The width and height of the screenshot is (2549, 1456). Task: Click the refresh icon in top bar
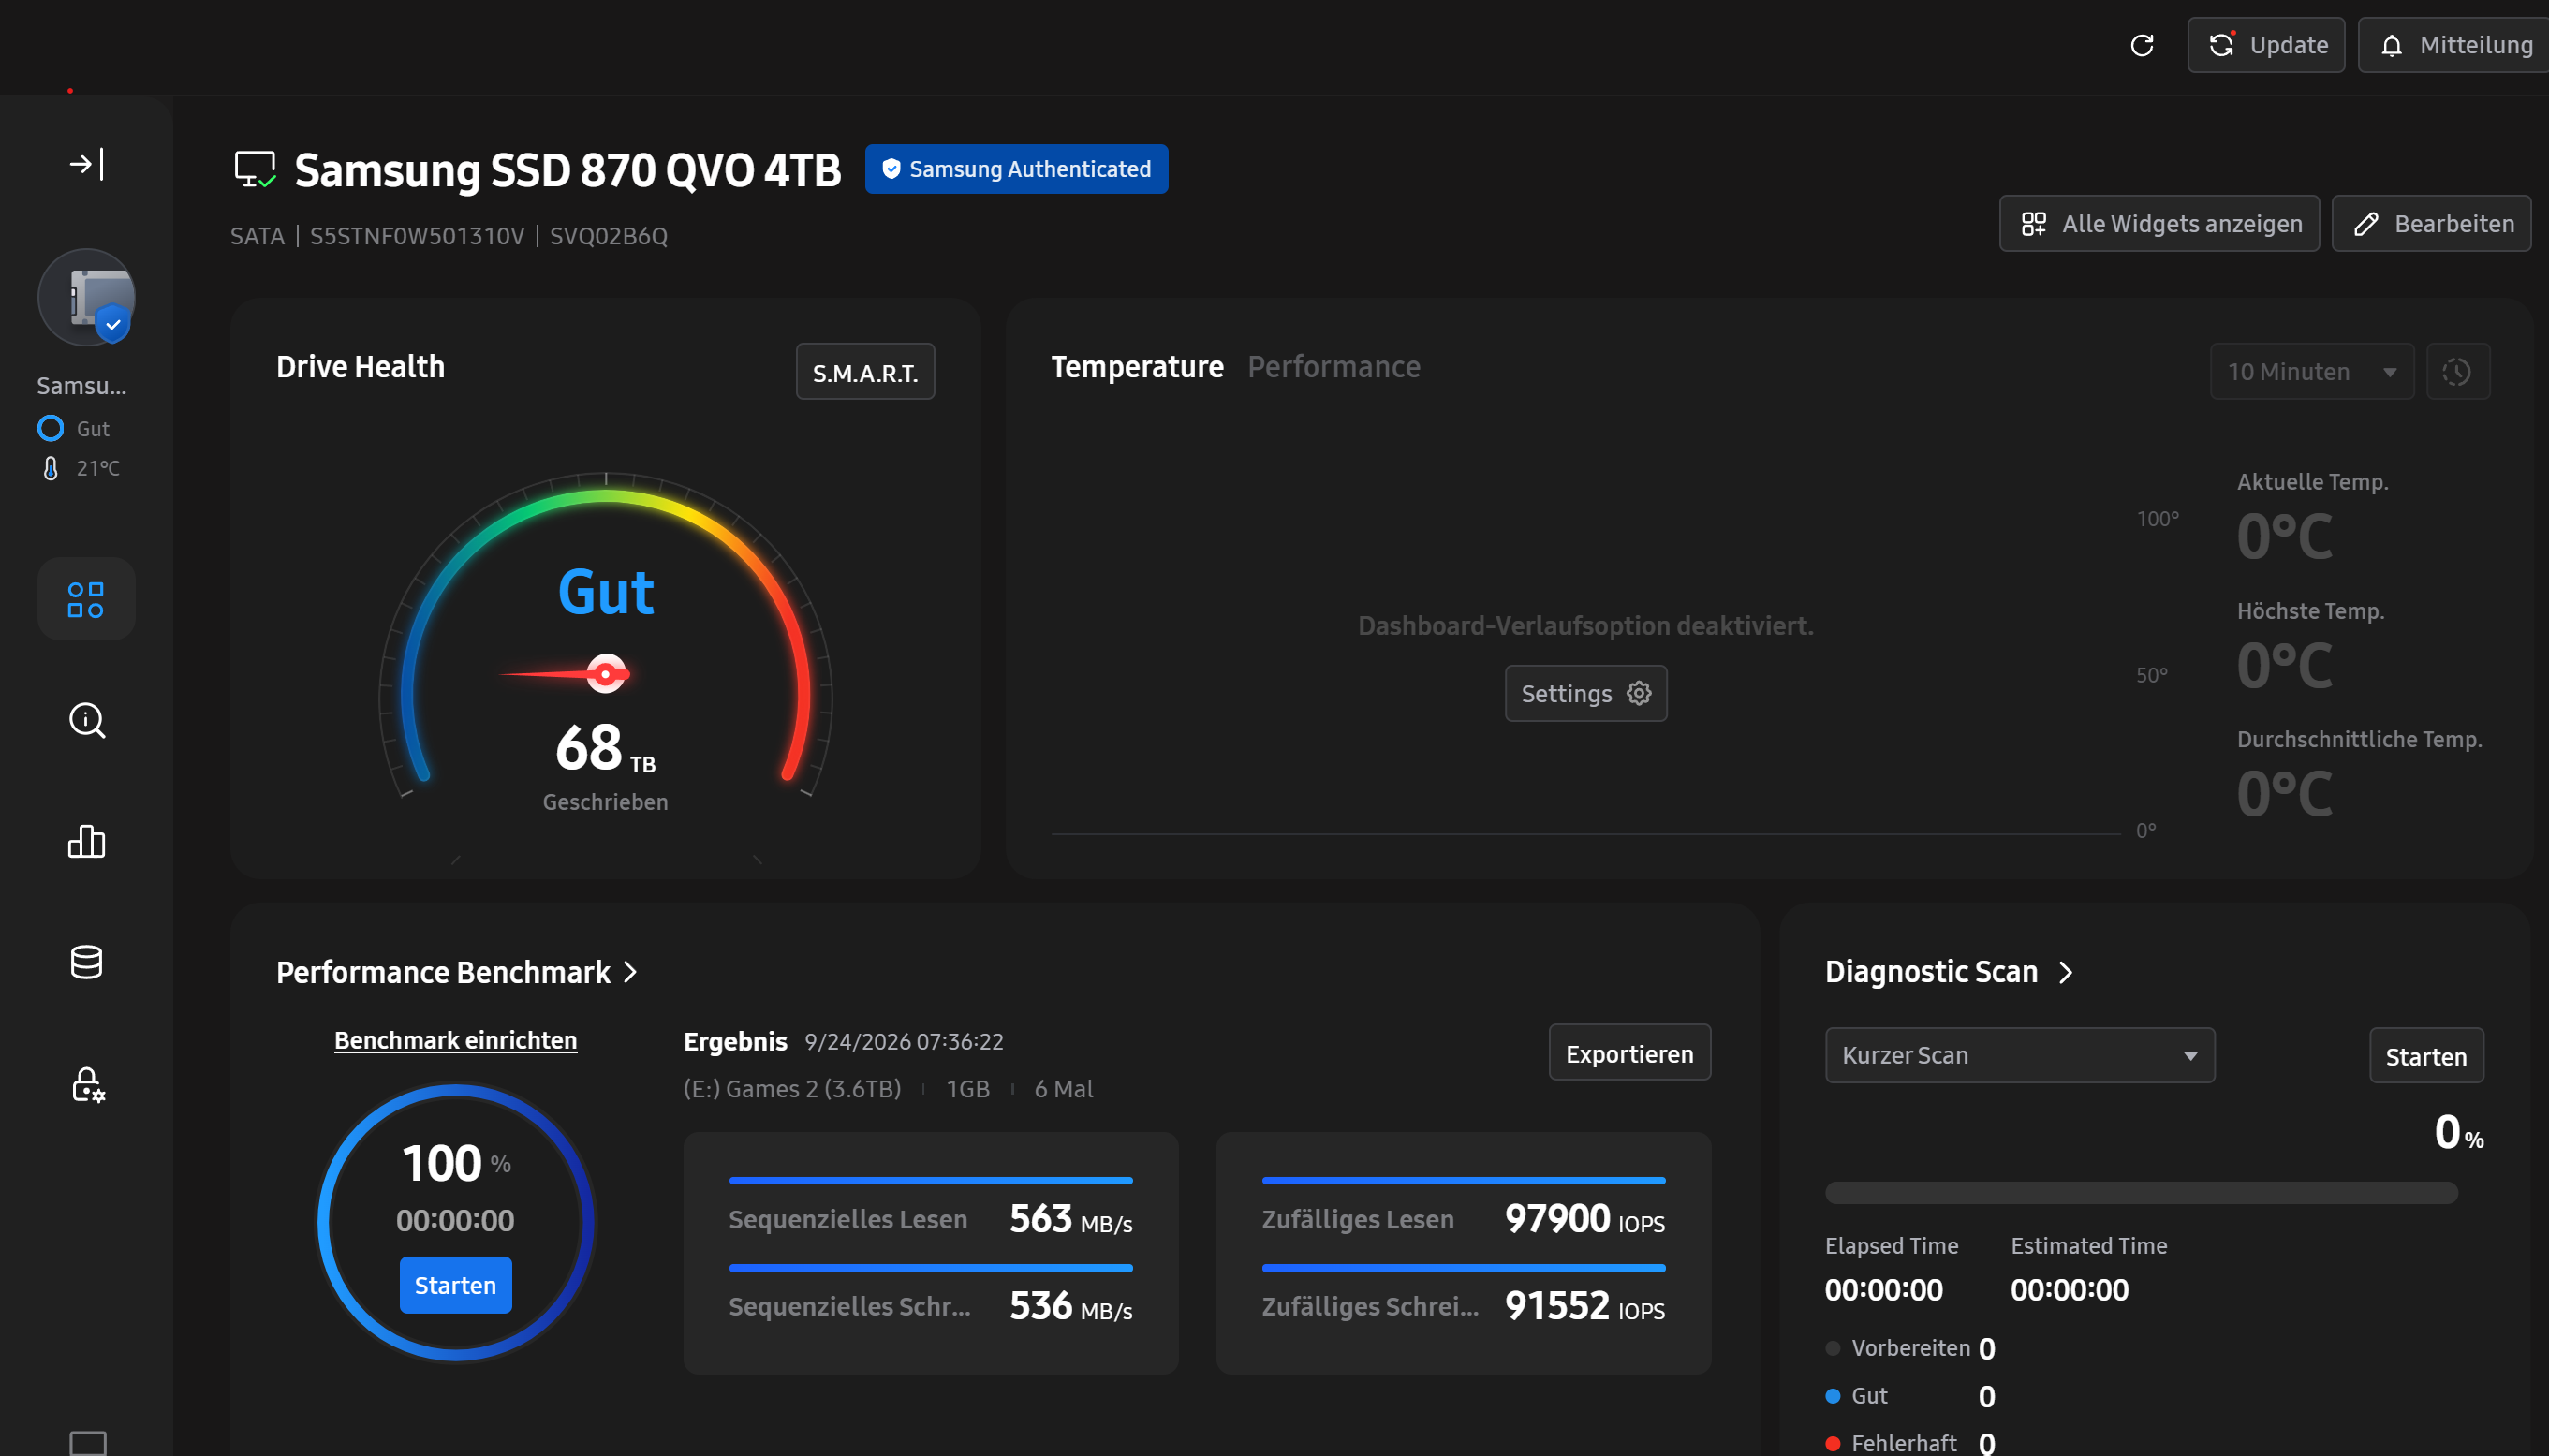click(2142, 45)
